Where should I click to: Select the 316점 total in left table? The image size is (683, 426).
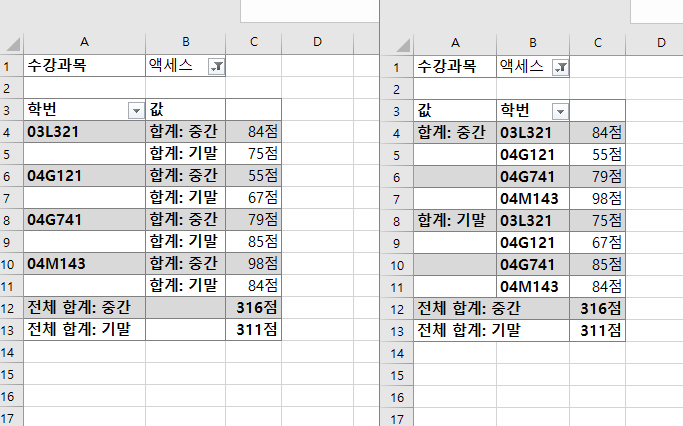pos(254,307)
